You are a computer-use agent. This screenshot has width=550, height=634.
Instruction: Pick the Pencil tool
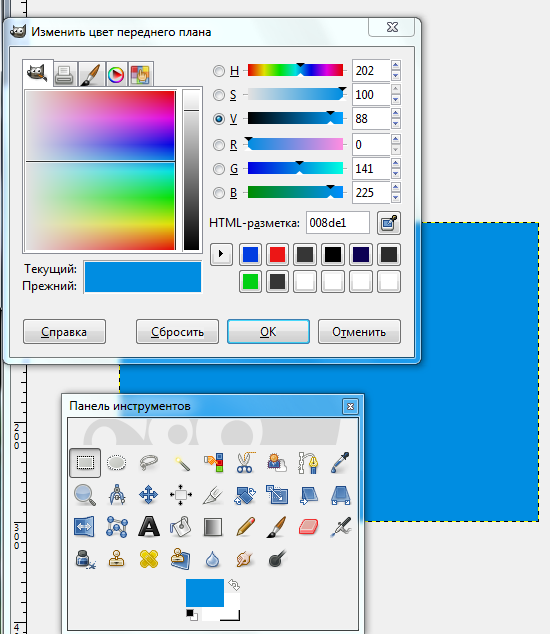point(245,527)
